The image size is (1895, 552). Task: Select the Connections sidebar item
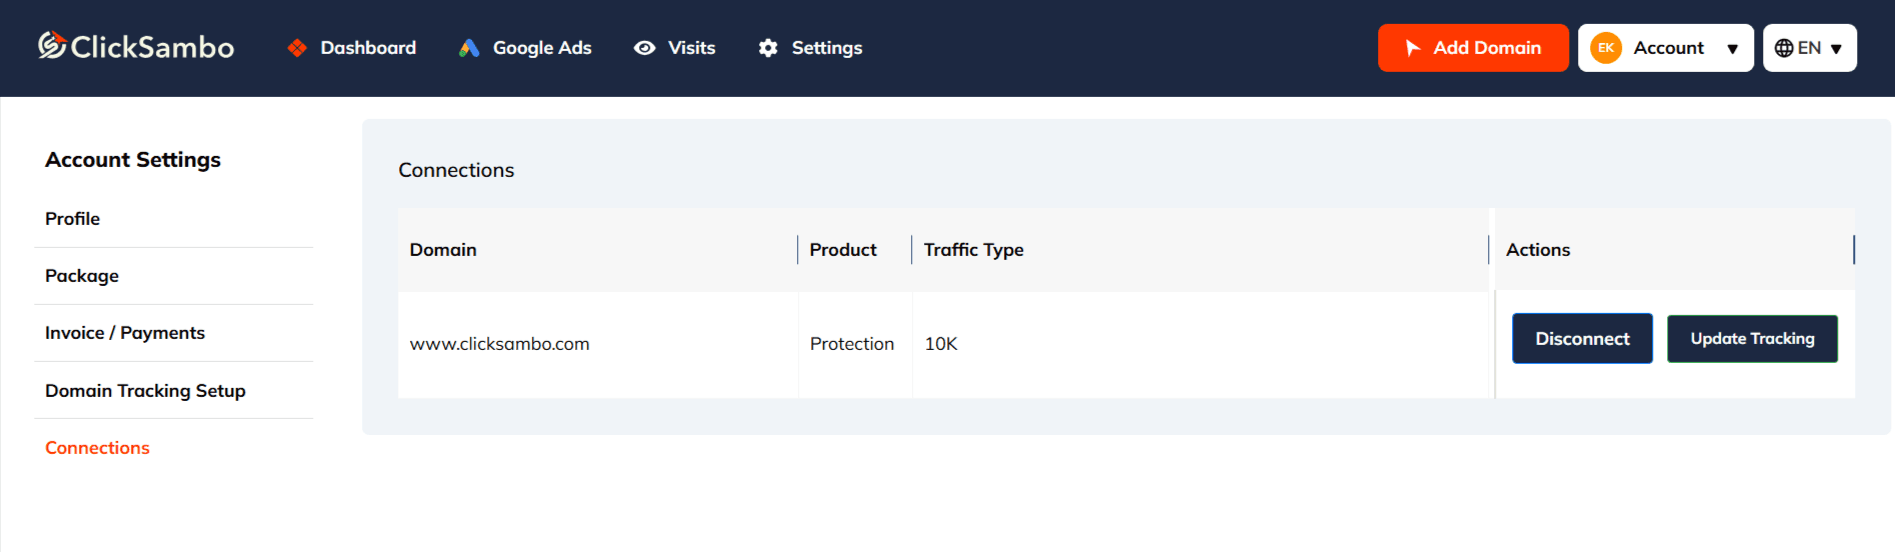pyautogui.click(x=97, y=448)
